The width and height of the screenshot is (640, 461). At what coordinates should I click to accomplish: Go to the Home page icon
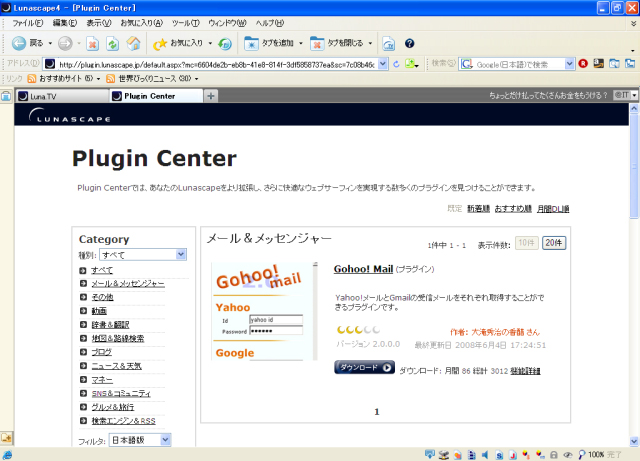tap(133, 43)
